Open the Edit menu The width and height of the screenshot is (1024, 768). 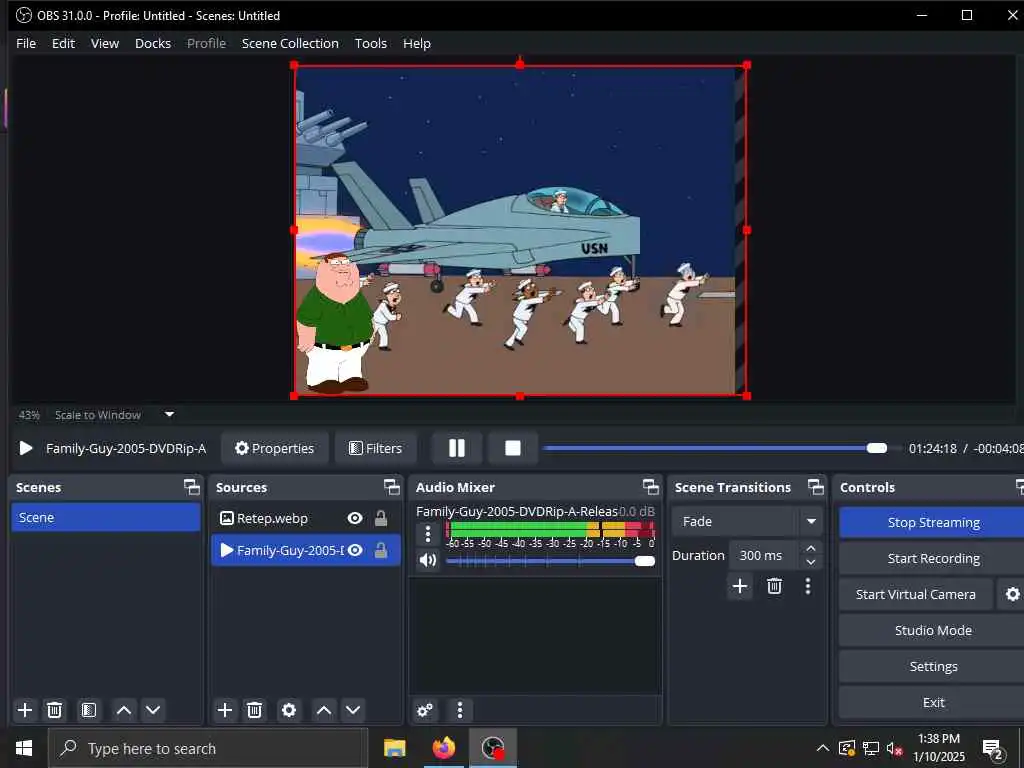click(x=63, y=43)
